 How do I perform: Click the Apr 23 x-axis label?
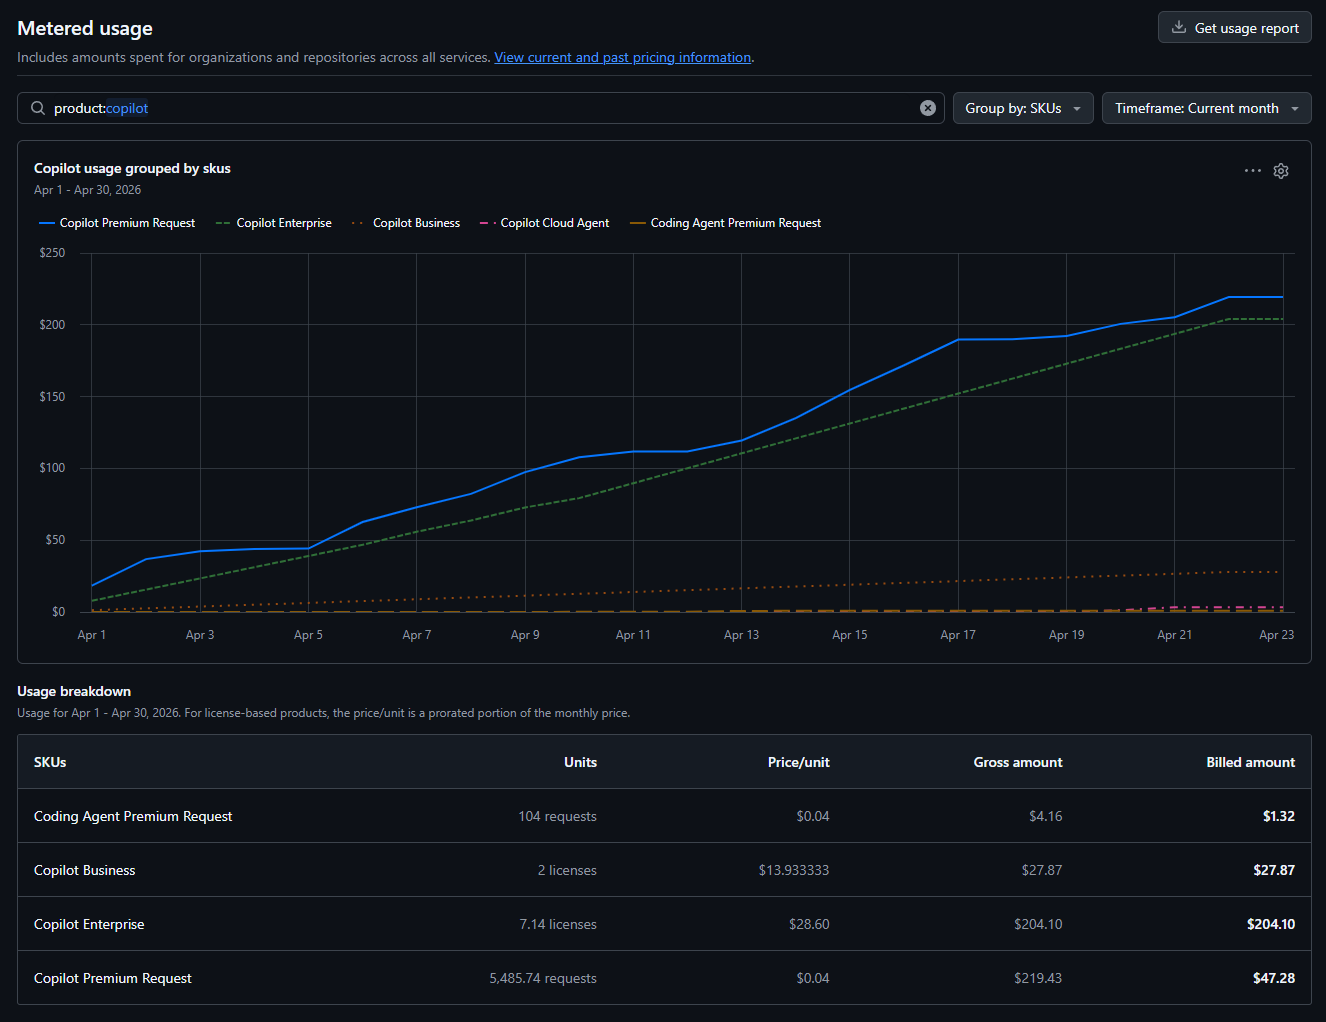point(1276,635)
